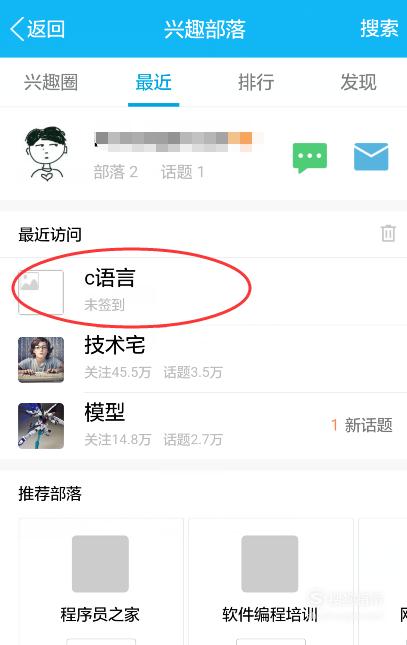The height and width of the screenshot is (645, 407).
Task: View the 1 新话题 notification
Action: coord(362,425)
